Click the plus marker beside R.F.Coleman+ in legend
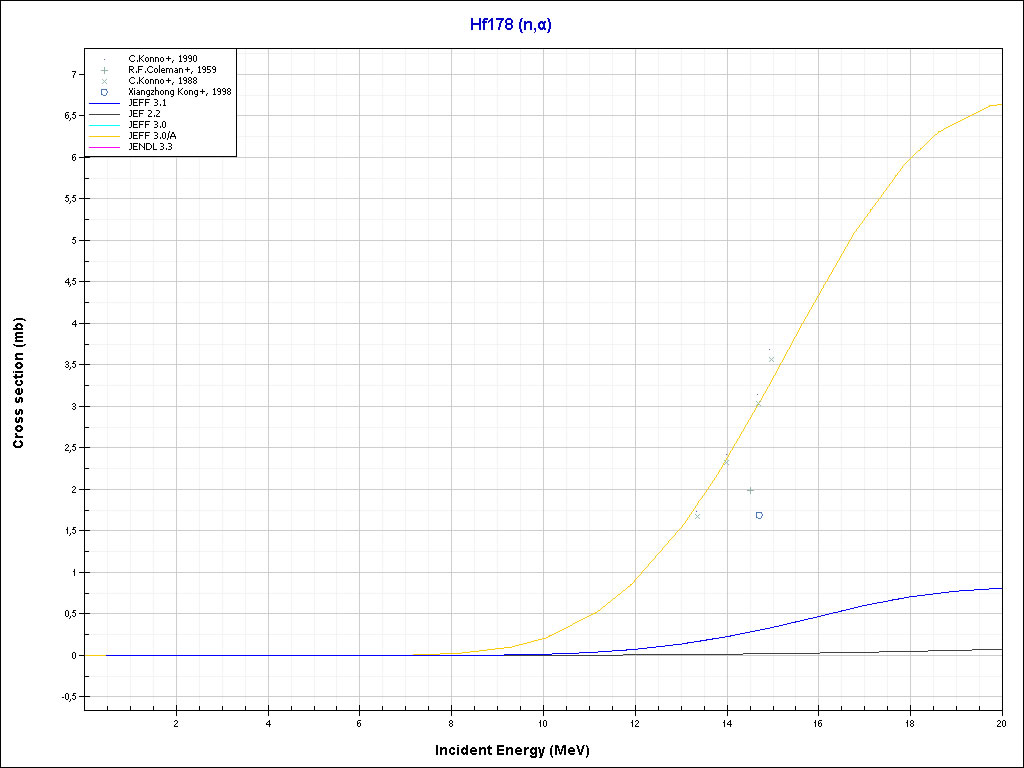Image resolution: width=1024 pixels, height=768 pixels. (104, 70)
